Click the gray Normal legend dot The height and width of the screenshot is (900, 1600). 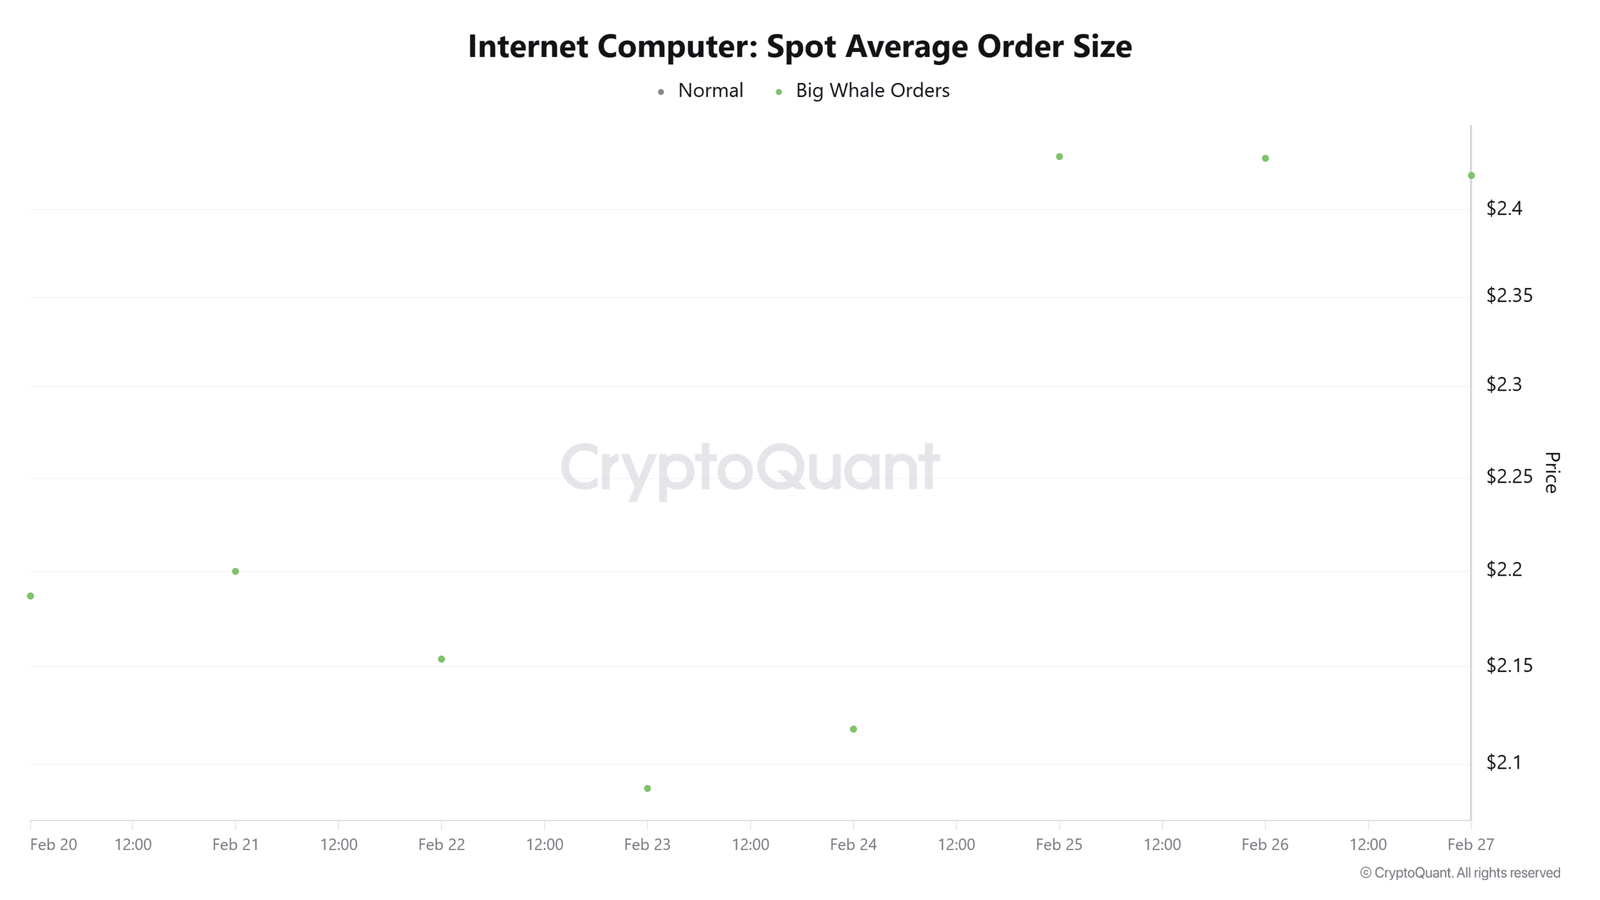coord(661,92)
